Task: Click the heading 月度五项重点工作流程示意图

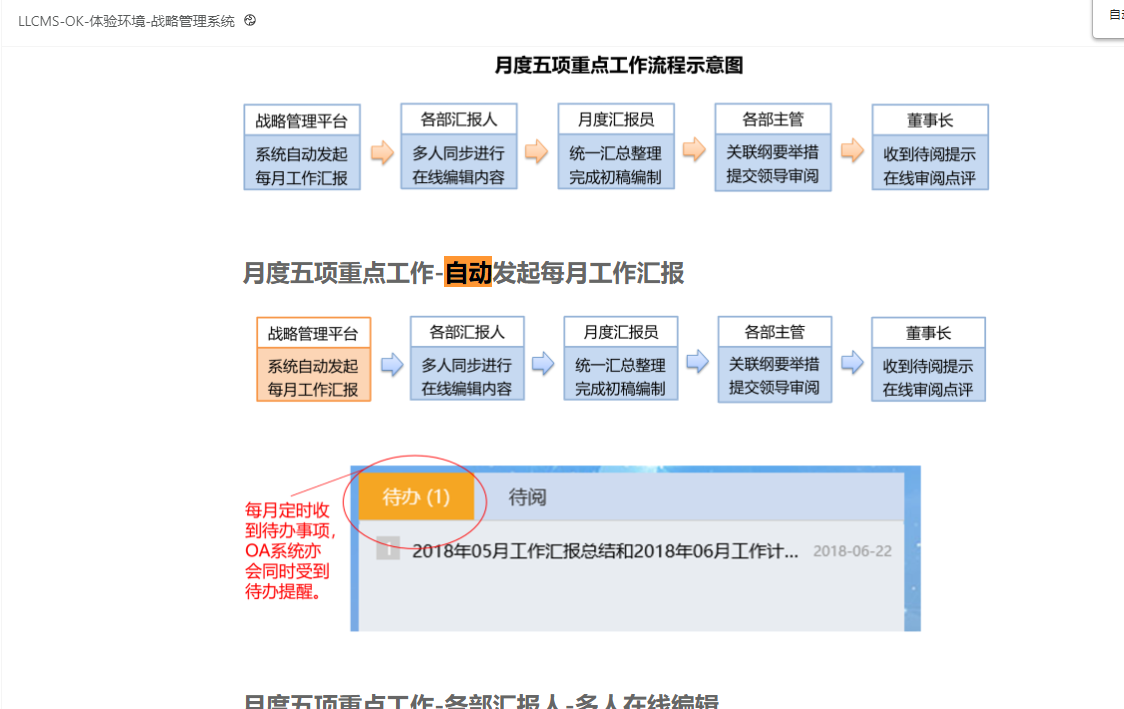Action: (x=619, y=65)
